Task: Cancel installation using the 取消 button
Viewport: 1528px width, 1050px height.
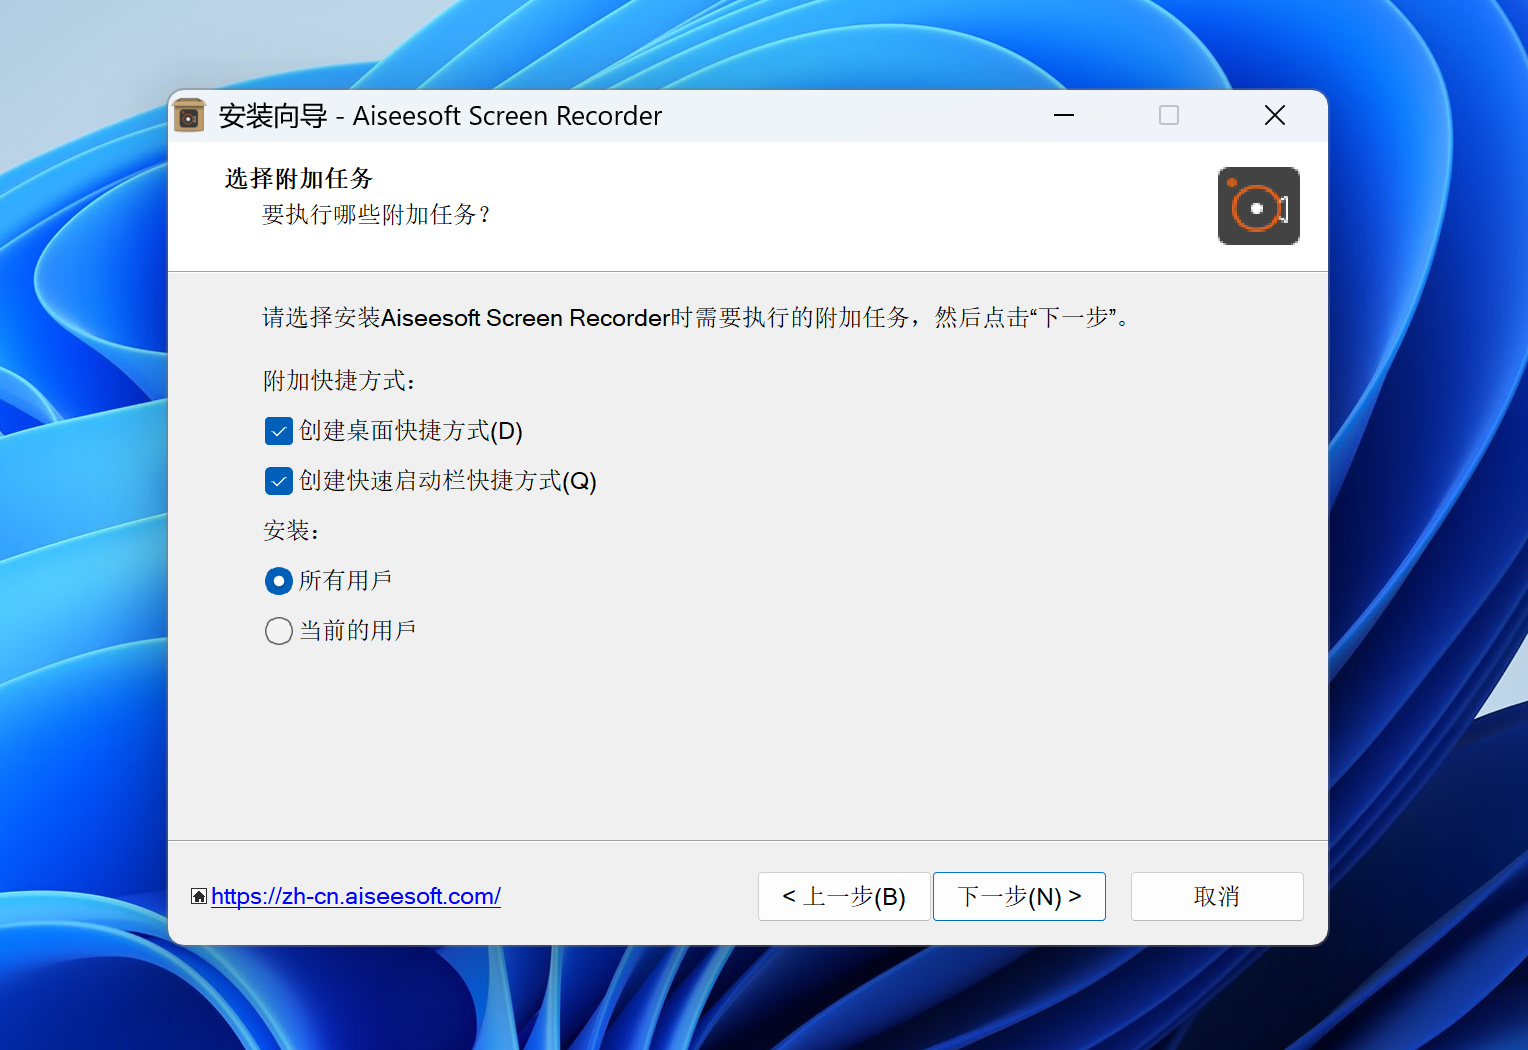Action: click(x=1216, y=896)
